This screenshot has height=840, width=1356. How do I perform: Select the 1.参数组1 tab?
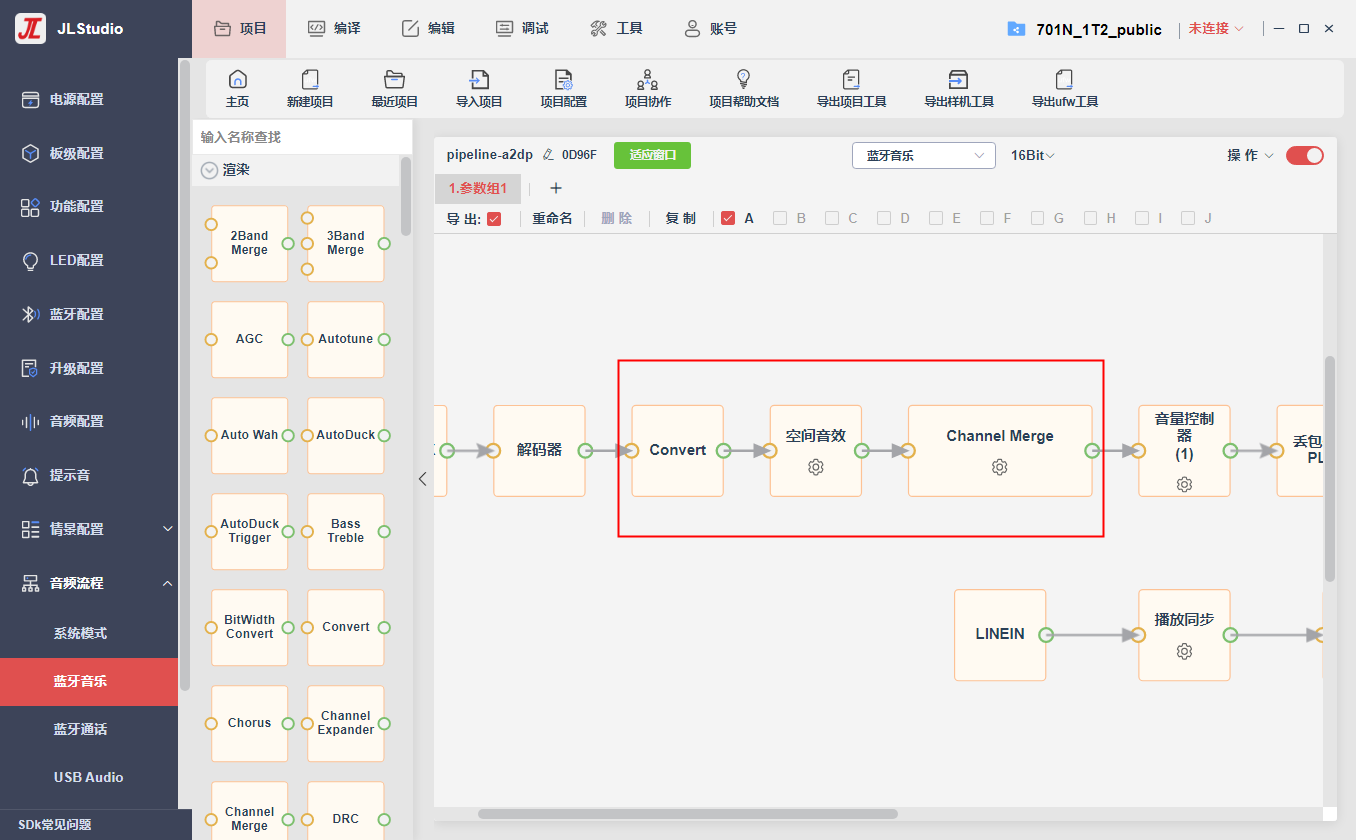click(478, 188)
